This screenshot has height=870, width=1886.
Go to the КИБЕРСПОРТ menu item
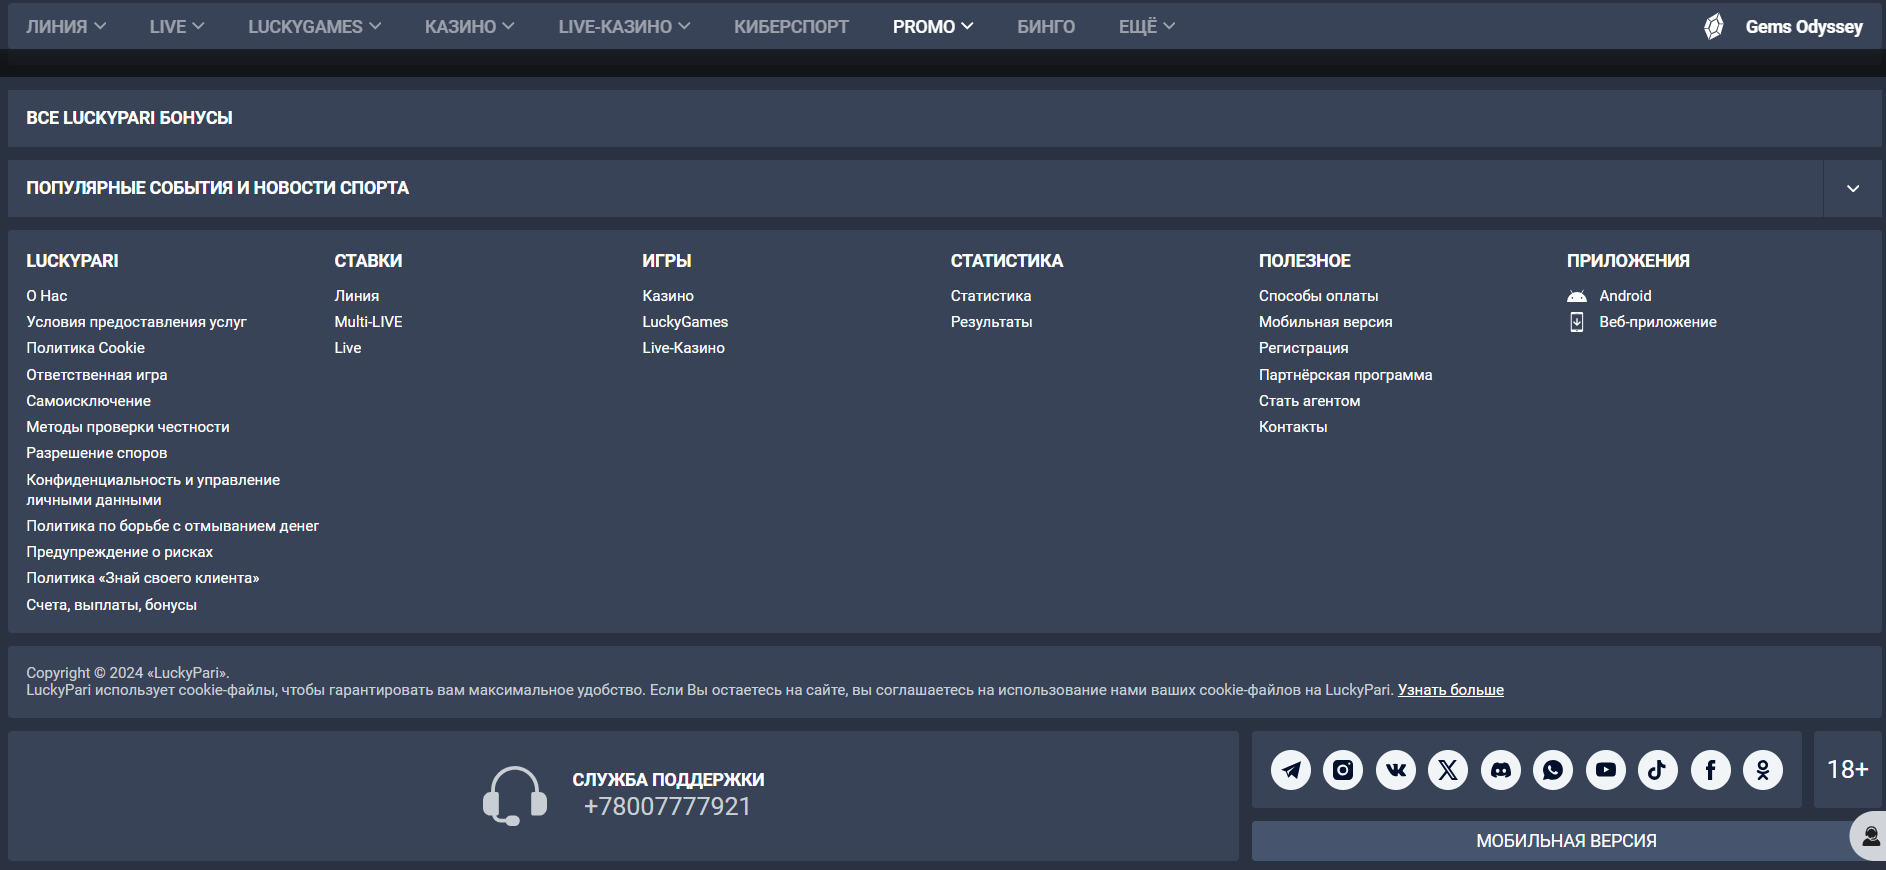pyautogui.click(x=791, y=27)
